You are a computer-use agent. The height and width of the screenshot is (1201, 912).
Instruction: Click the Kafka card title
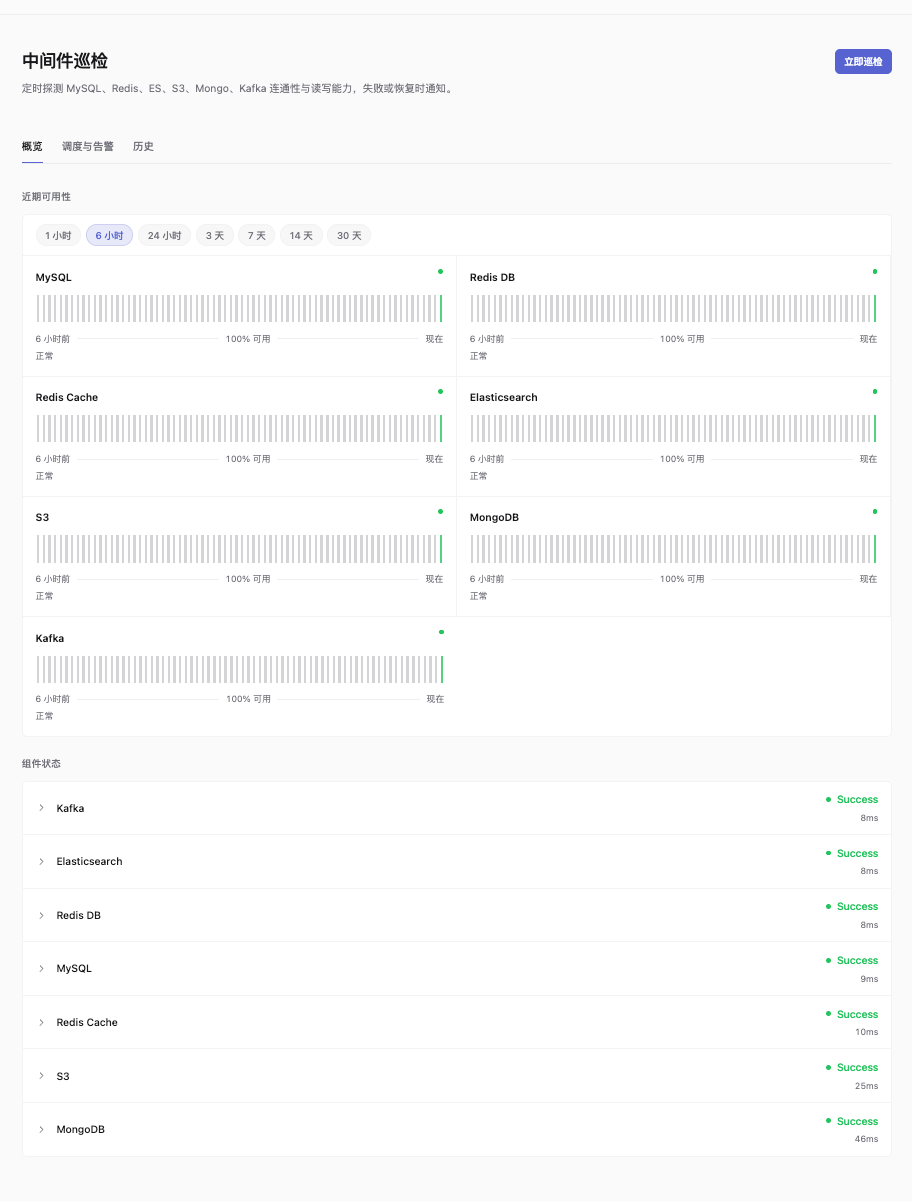coord(50,638)
